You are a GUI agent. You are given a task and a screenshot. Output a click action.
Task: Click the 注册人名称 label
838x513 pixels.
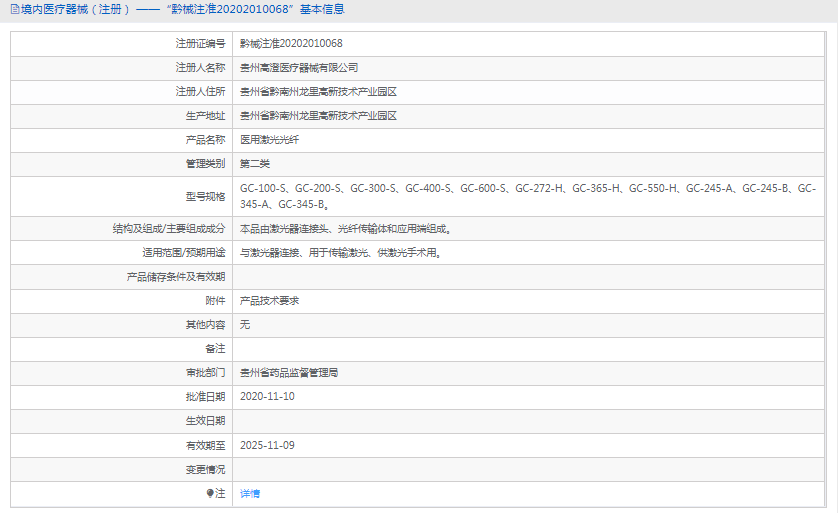200,68
